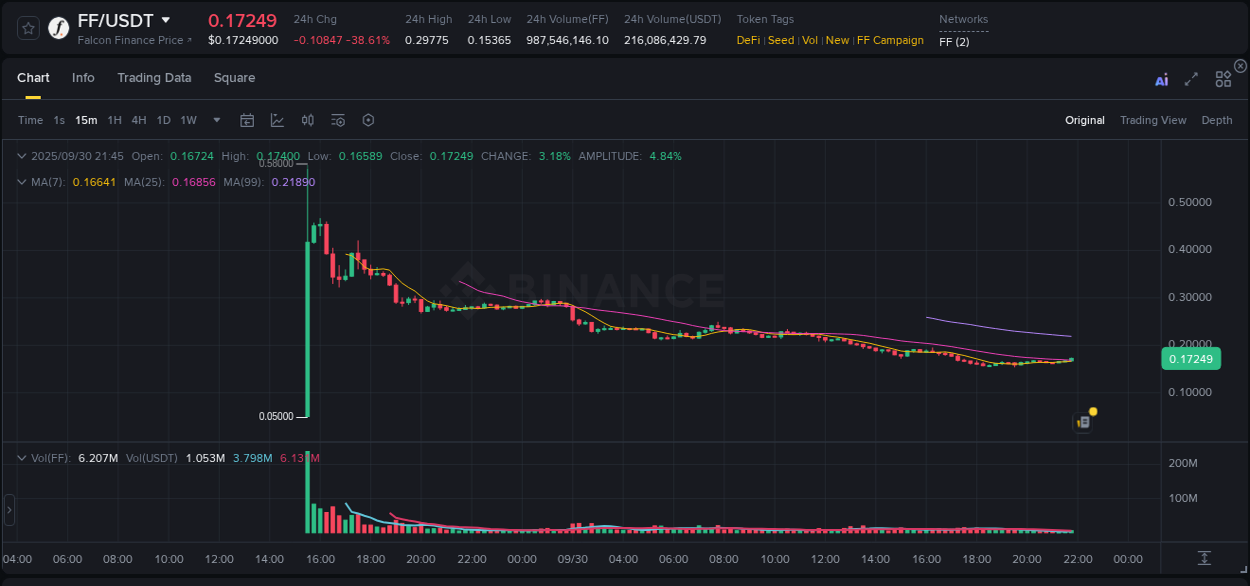Expand the chart to fullscreen

[1191, 79]
